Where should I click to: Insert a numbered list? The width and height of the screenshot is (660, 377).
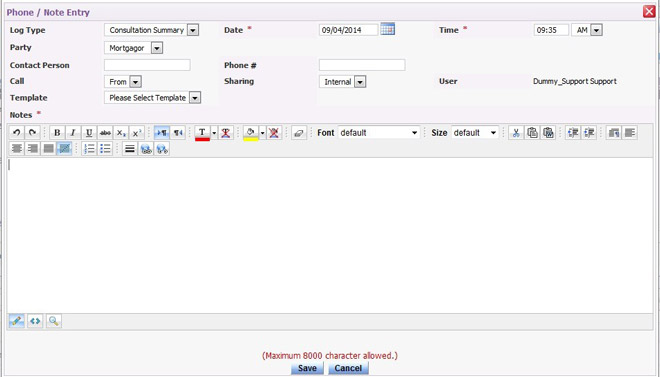[89, 149]
